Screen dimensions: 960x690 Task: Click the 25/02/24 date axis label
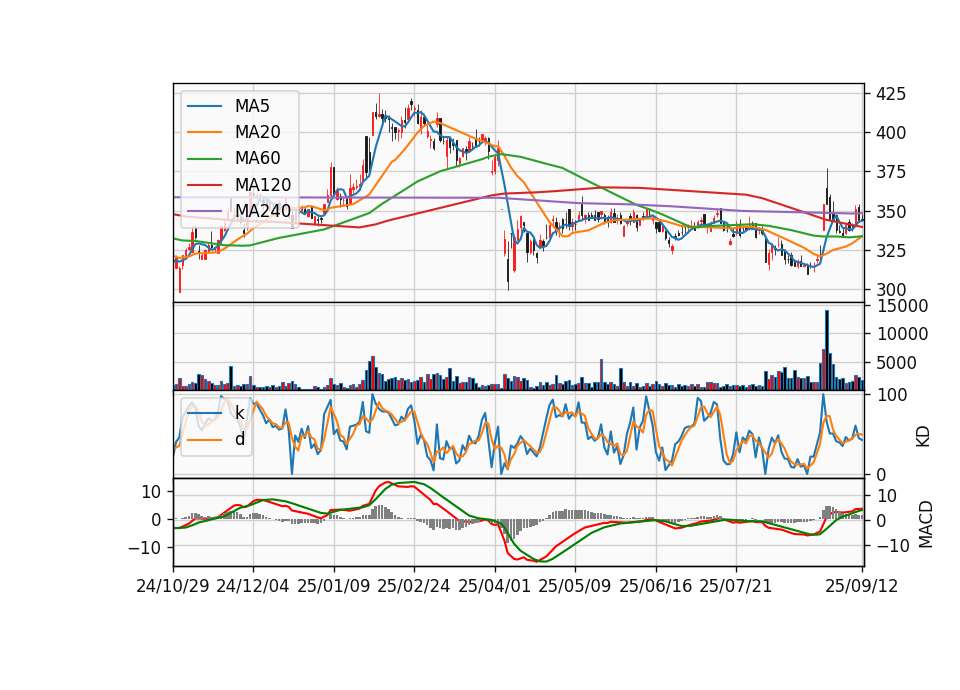point(414,586)
